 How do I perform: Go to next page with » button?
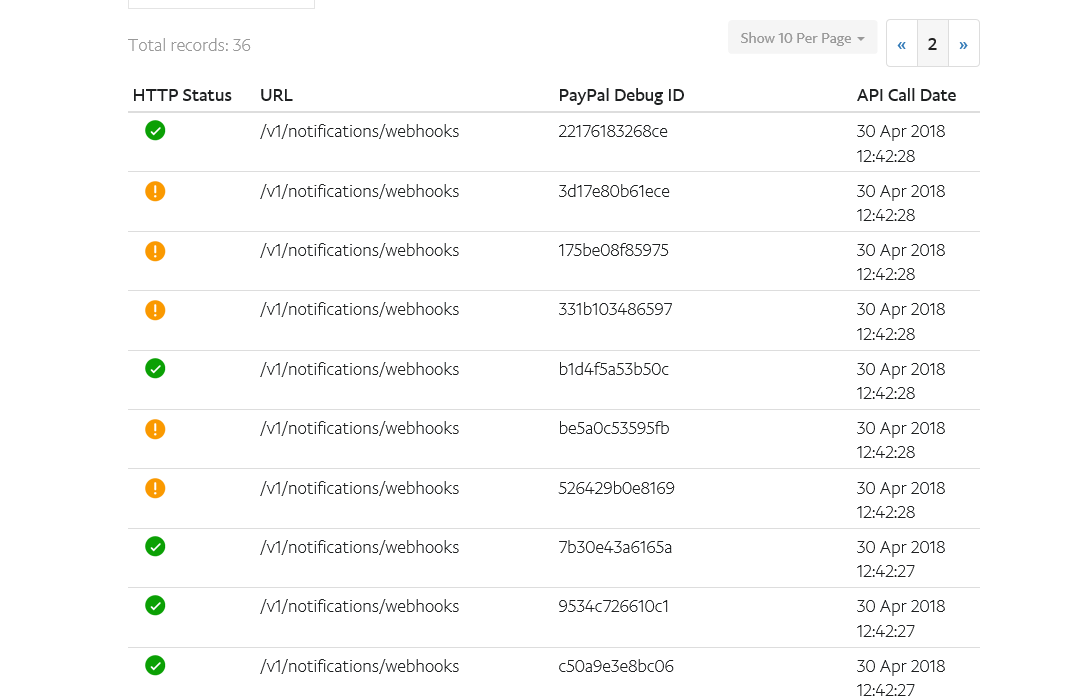pos(963,44)
